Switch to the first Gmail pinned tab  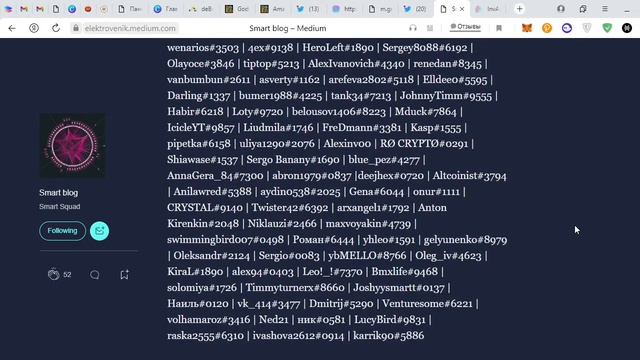[24, 9]
